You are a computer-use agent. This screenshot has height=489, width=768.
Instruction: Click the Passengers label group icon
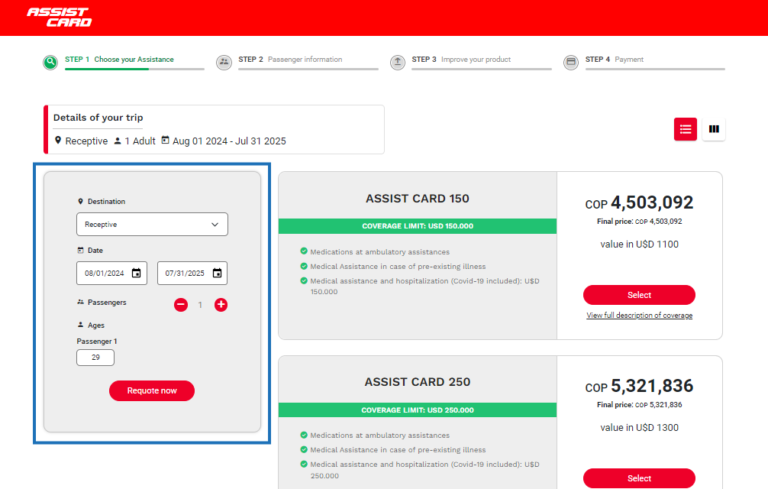81,302
